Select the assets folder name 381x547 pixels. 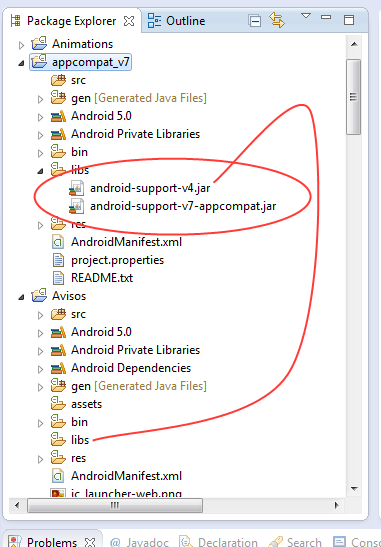pyautogui.click(x=87, y=404)
